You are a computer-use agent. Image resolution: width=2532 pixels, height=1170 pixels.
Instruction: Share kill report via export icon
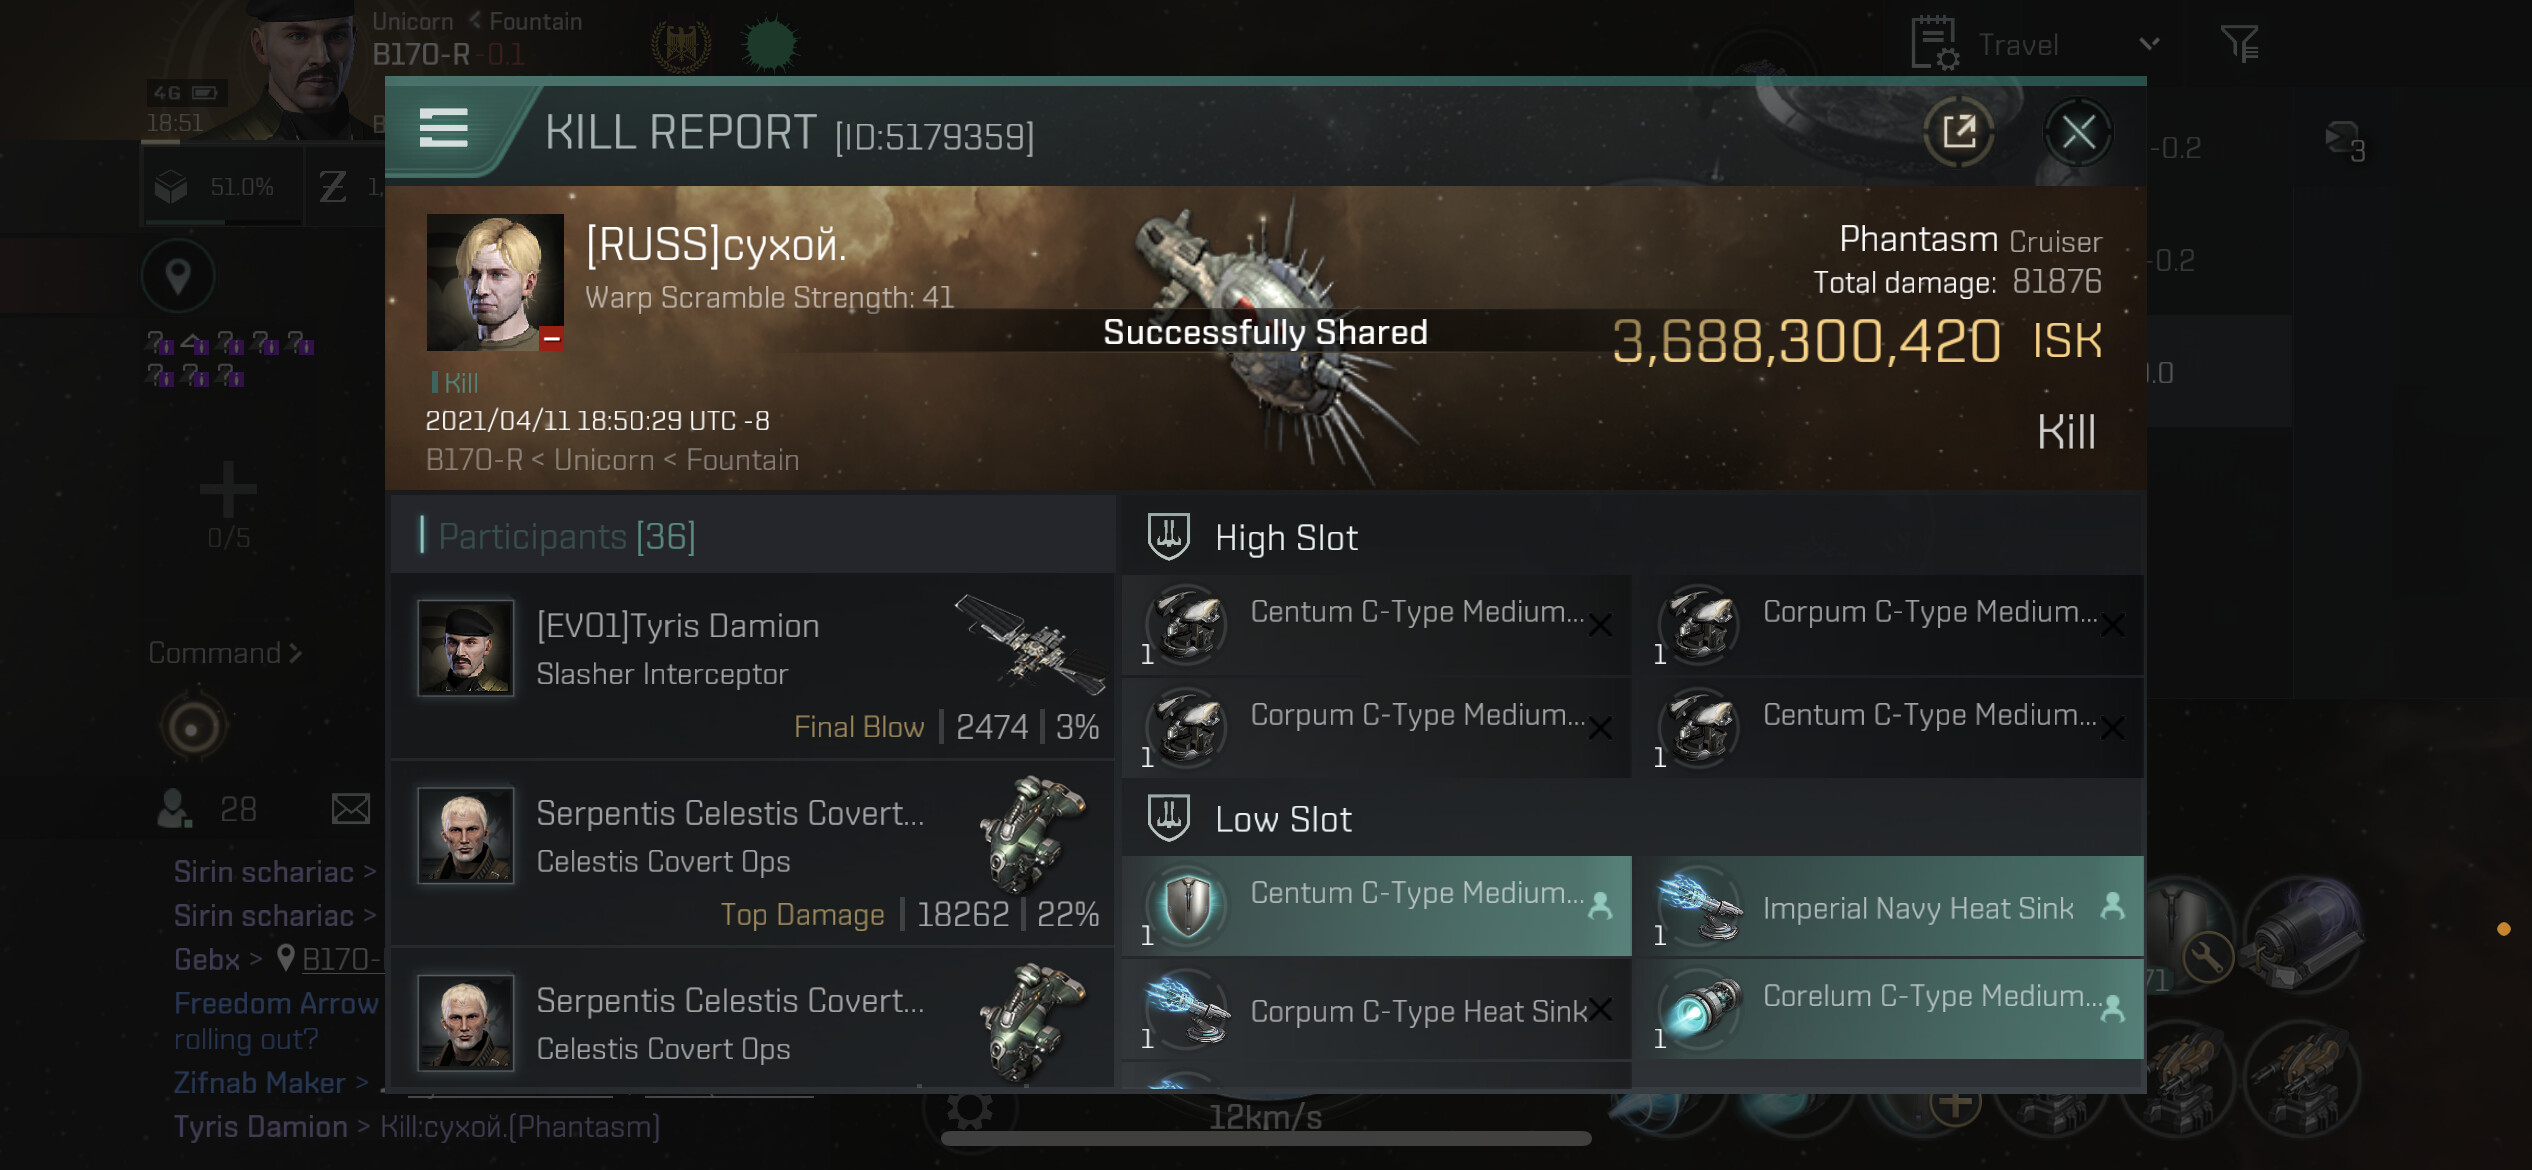pos(1958,132)
